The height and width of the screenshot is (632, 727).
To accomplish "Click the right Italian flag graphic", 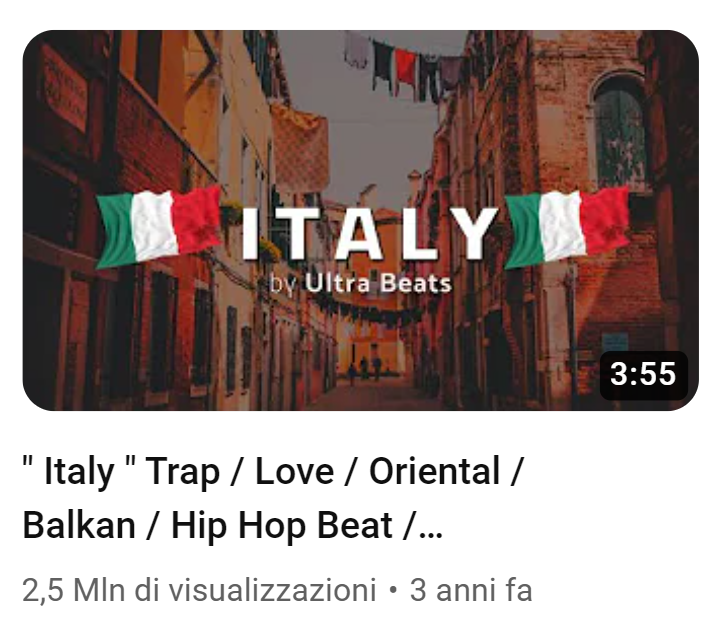I will click(x=567, y=228).
